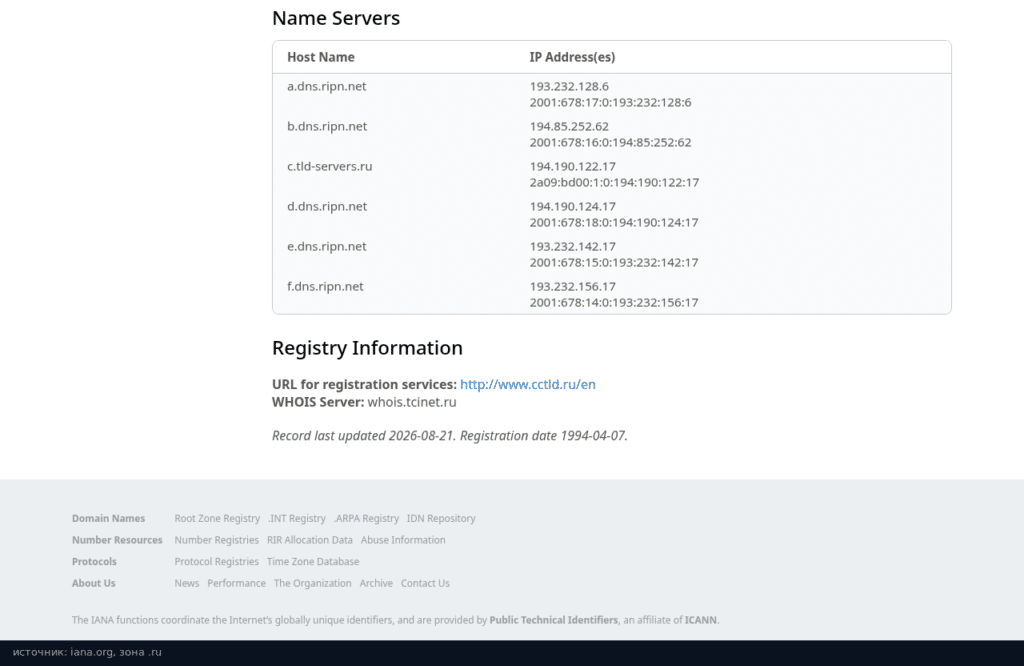Open Number Registries footer link
Image resolution: width=1024 pixels, height=666 pixels.
(216, 540)
